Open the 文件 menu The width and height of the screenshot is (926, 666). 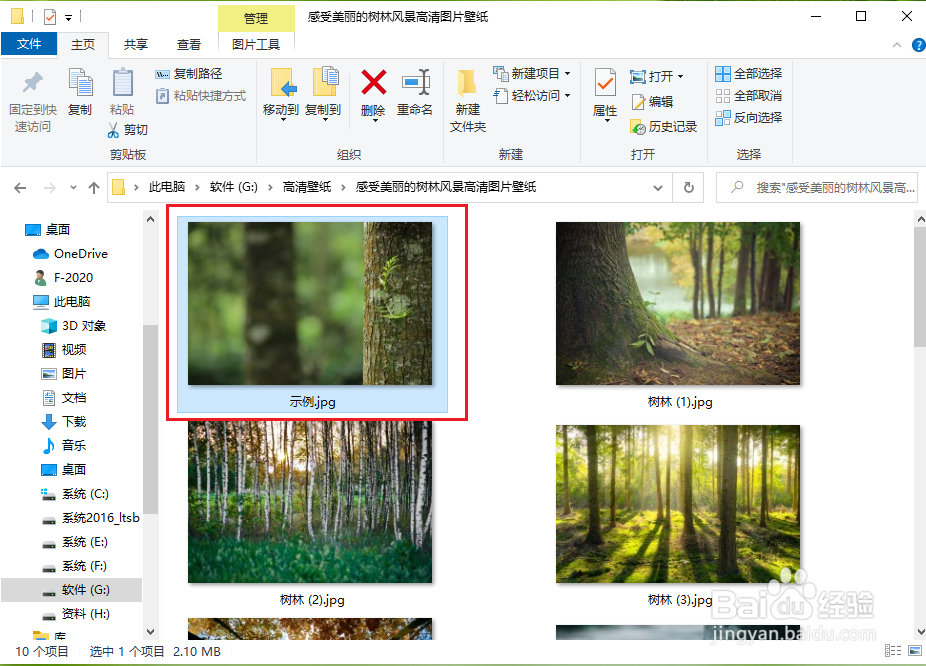pyautogui.click(x=30, y=44)
